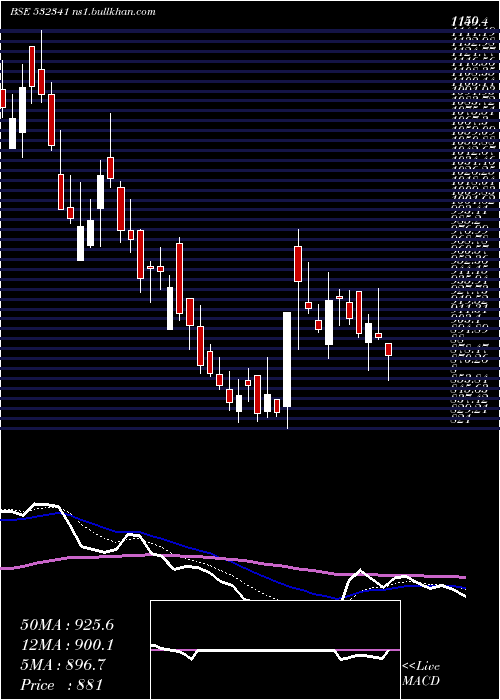Click the BSE 532341 ns1.bullkhan.com header text
This screenshot has height=700, width=500.
click(x=83, y=12)
